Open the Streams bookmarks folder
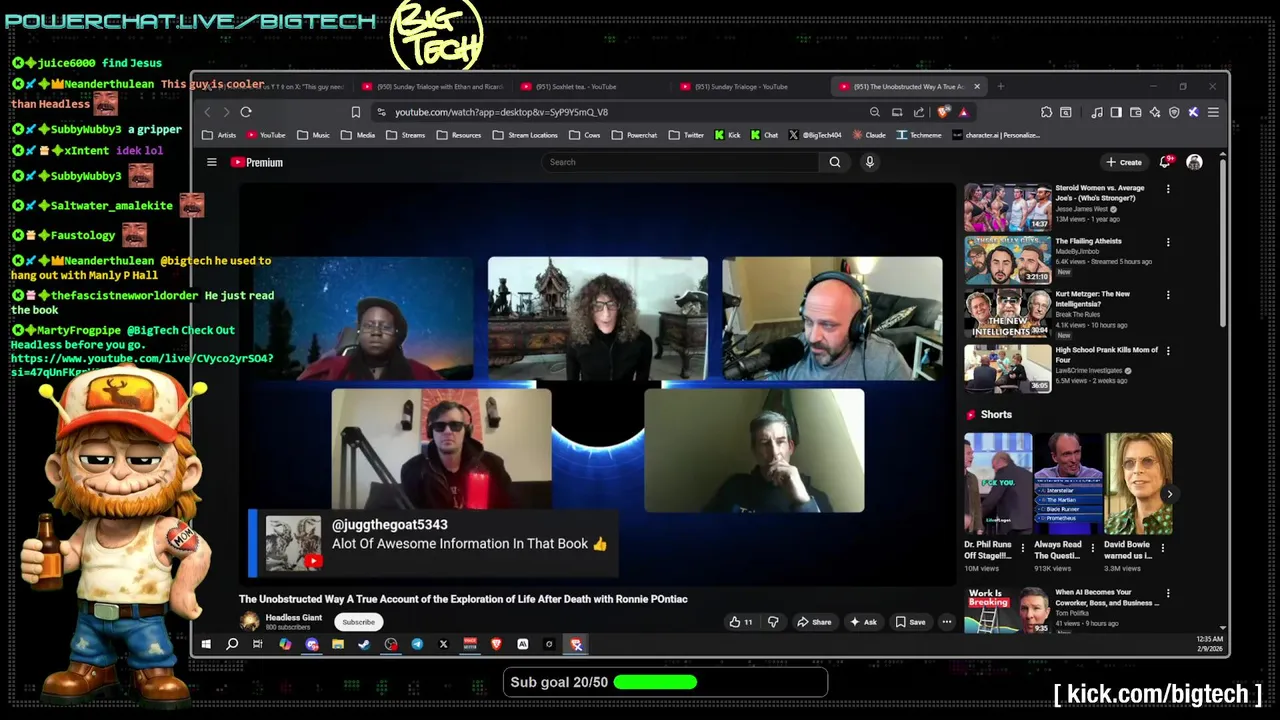Image resolution: width=1280 pixels, height=720 pixels. [x=406, y=135]
